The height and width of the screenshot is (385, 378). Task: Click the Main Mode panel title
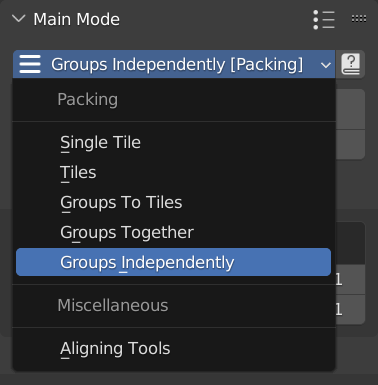[77, 19]
